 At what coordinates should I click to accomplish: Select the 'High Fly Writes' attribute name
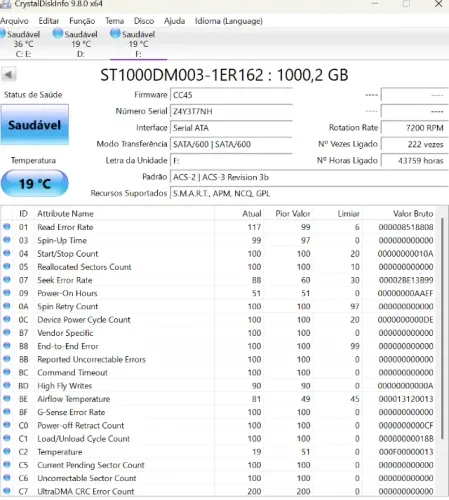pyautogui.click(x=65, y=386)
